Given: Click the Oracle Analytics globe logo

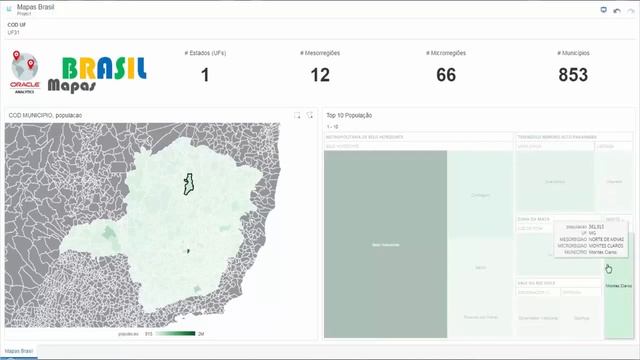Looking at the screenshot, I should pyautogui.click(x=24, y=72).
